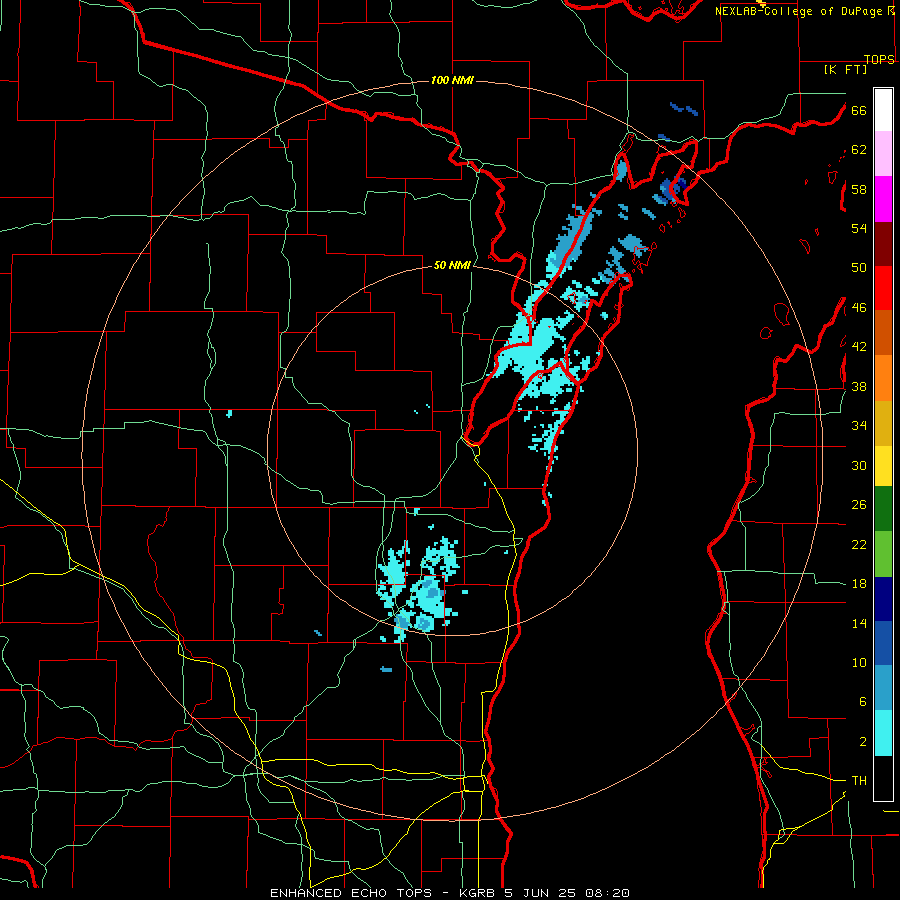Click the '14' legend value

(859, 623)
